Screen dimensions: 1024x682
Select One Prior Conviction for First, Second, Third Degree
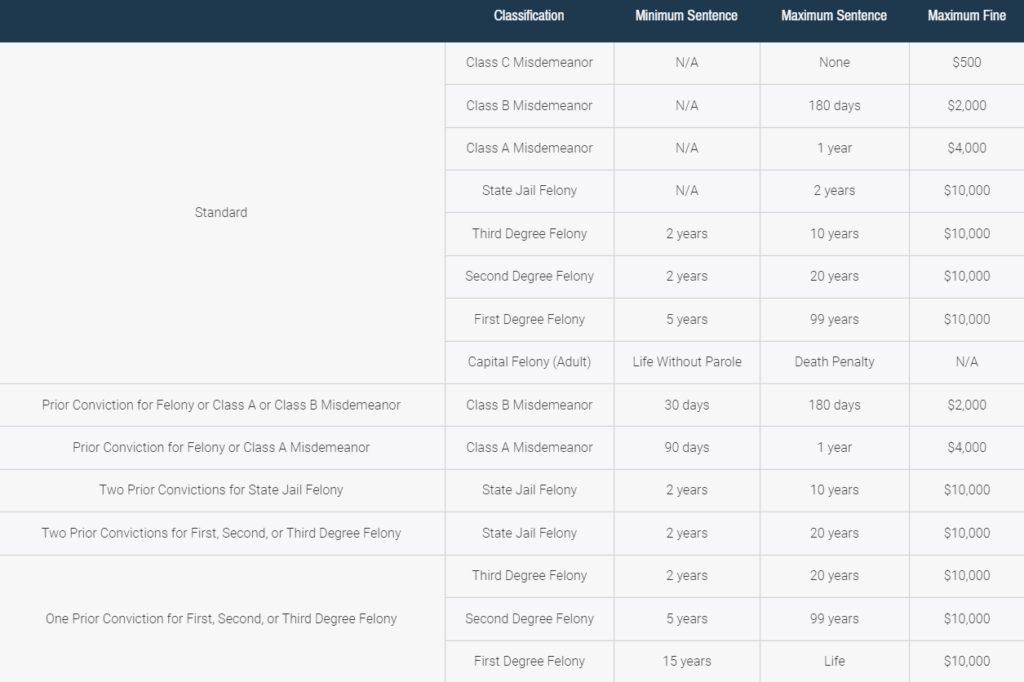point(221,618)
